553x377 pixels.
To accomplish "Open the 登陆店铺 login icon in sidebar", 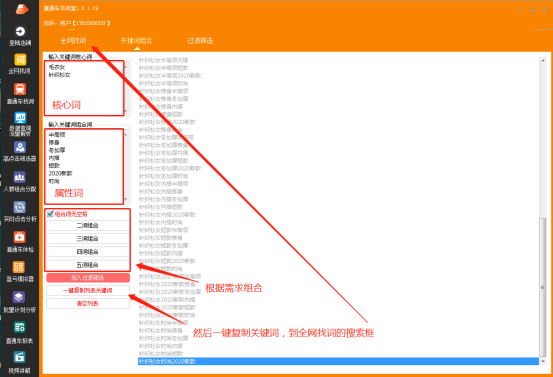I will point(20,32).
